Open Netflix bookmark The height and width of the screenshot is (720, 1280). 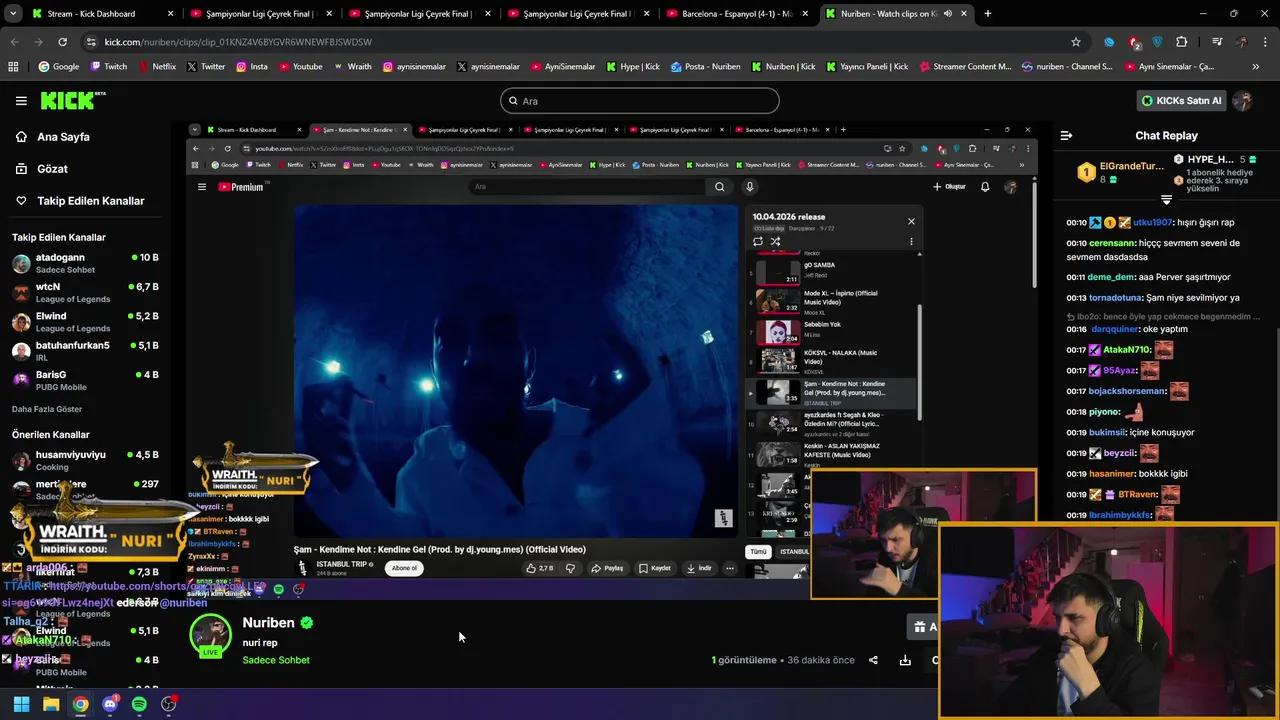click(156, 67)
